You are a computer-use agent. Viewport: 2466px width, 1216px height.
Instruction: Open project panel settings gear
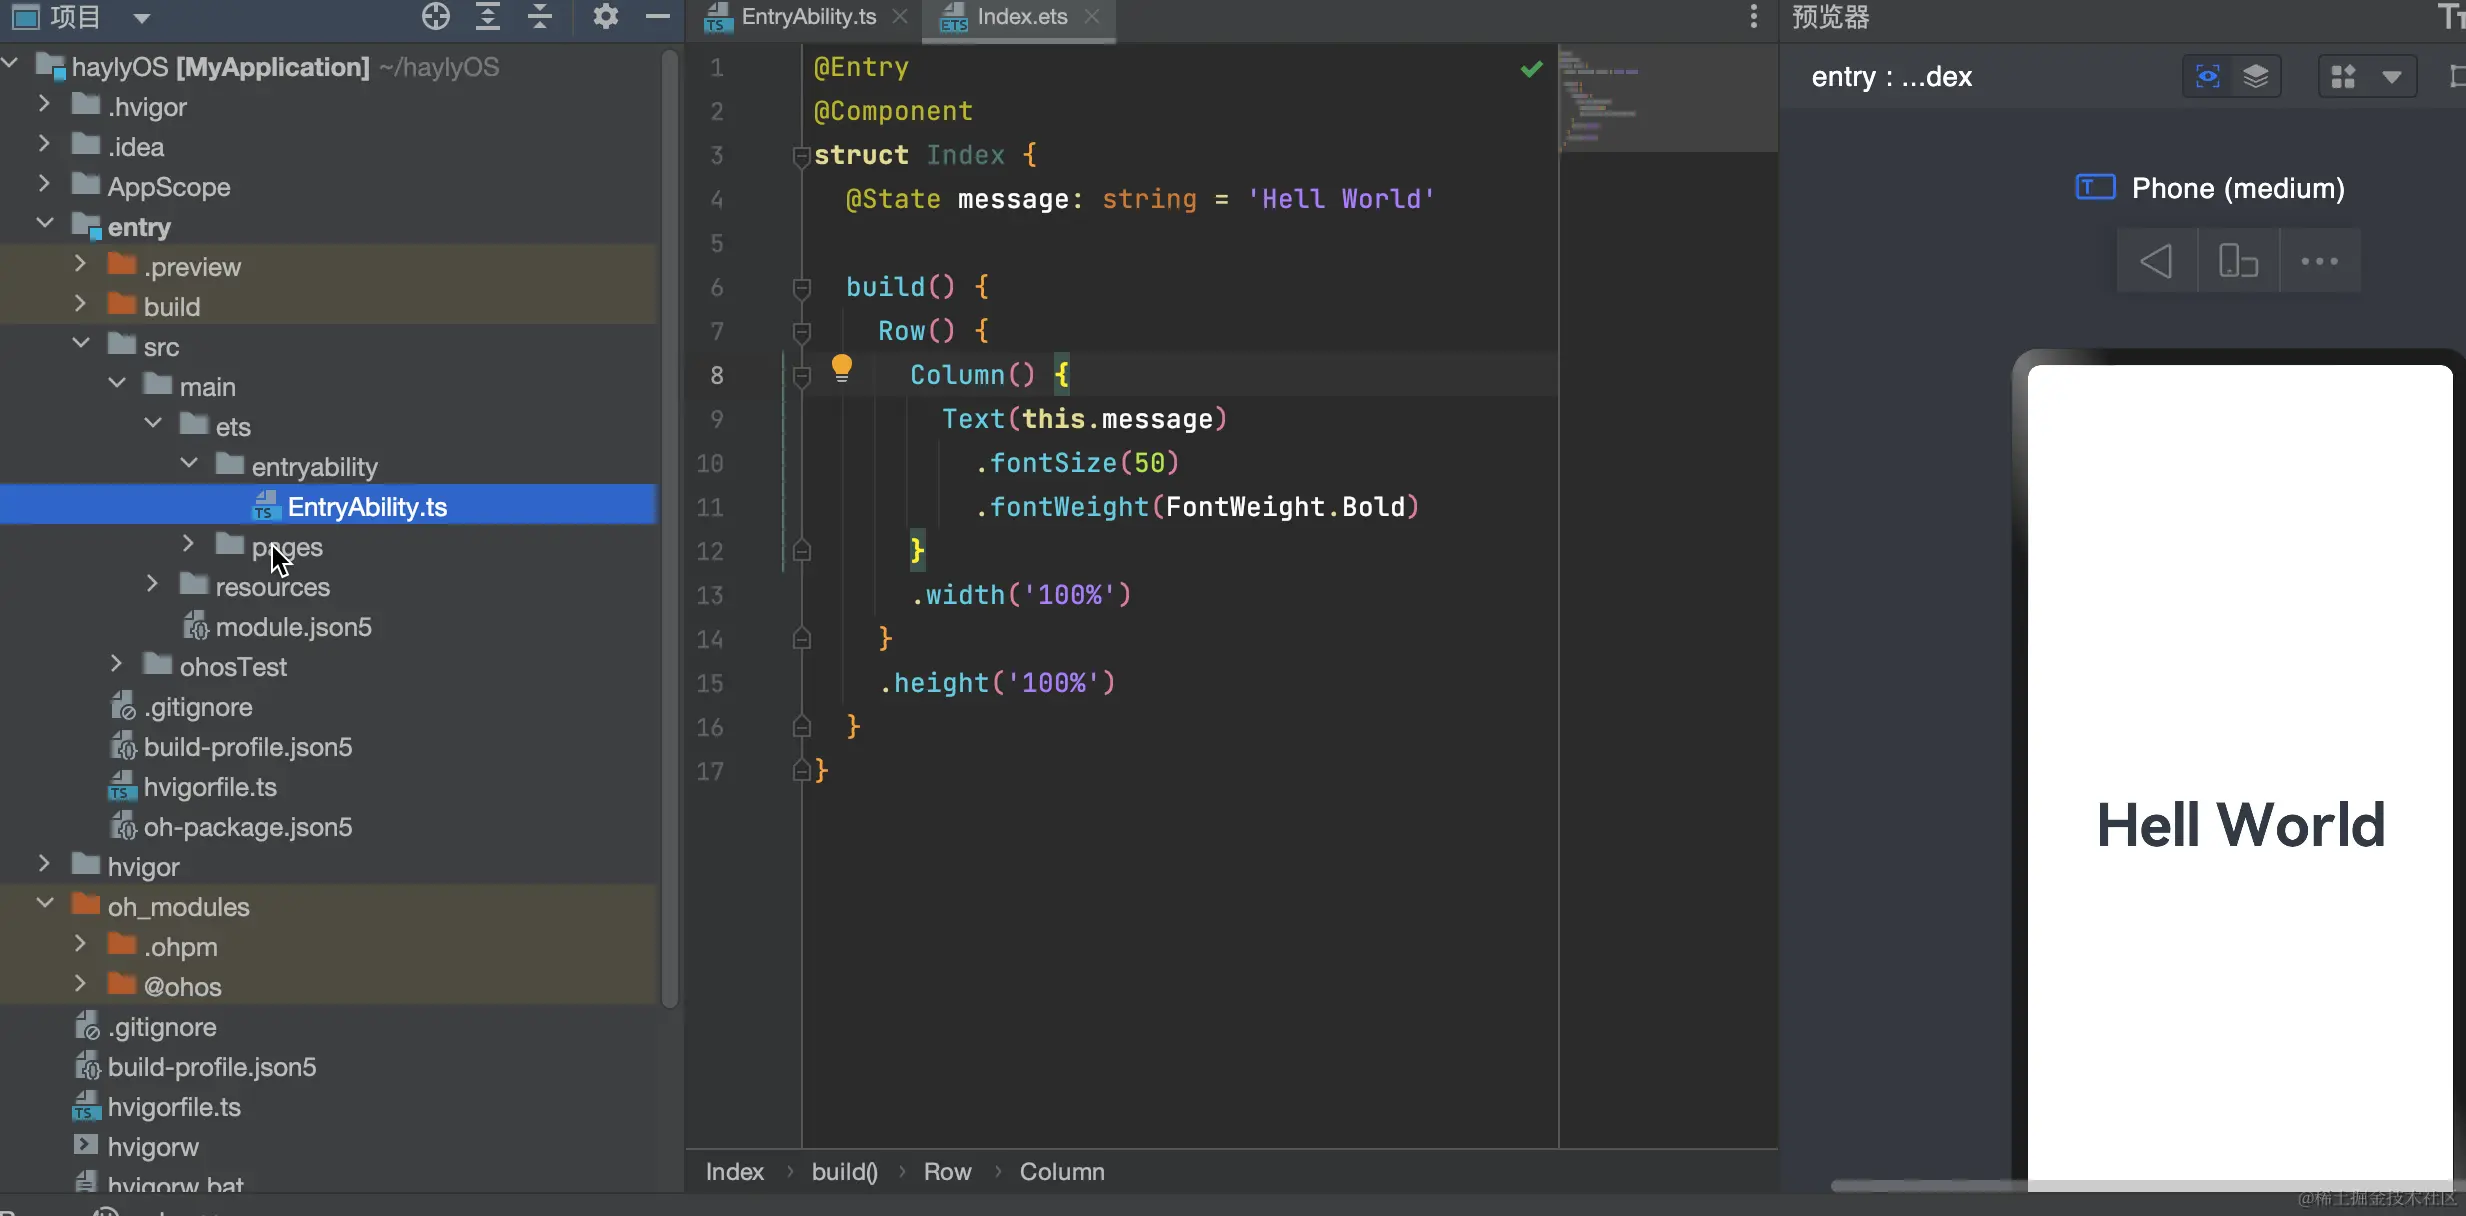(605, 16)
